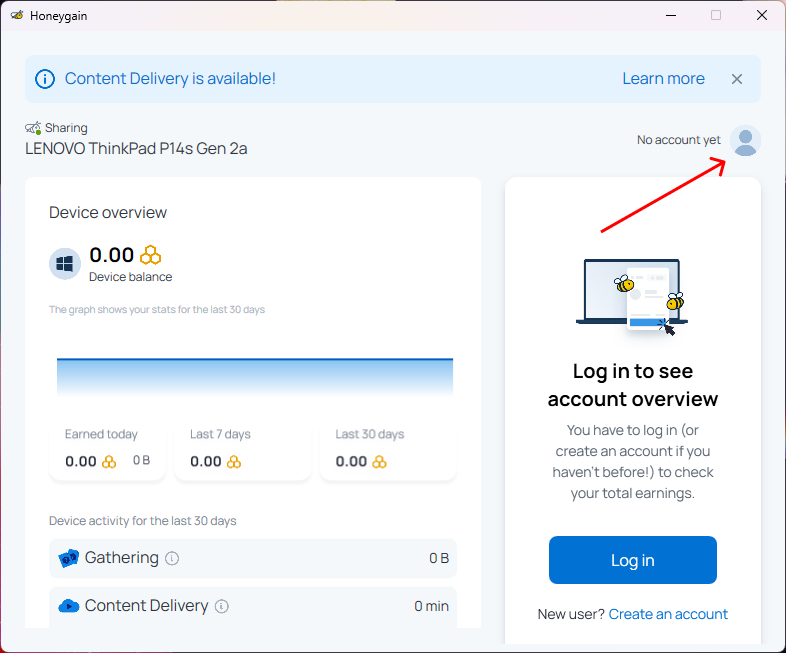The width and height of the screenshot is (786, 653).
Task: Click the honeycomb icon under Last 30 days
Action: [379, 462]
